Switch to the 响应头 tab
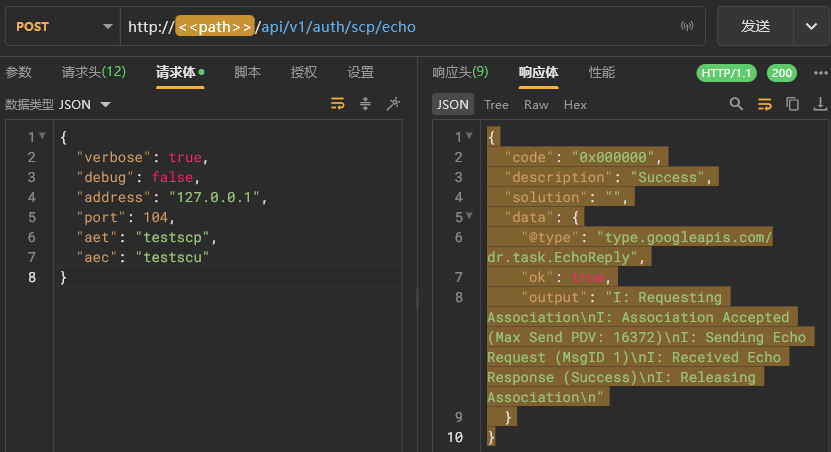 coord(460,72)
